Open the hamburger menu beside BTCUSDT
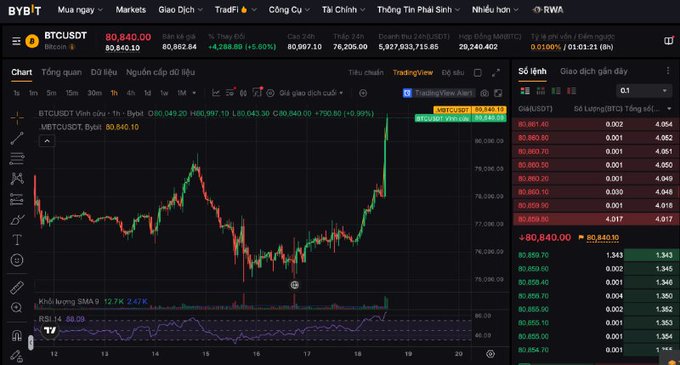Viewport: 680px width, 365px height. 16,41
